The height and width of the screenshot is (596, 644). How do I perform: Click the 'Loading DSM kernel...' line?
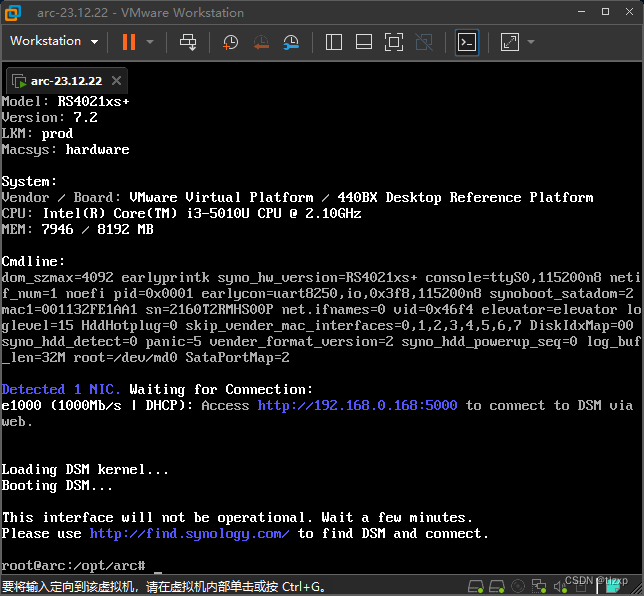click(85, 469)
